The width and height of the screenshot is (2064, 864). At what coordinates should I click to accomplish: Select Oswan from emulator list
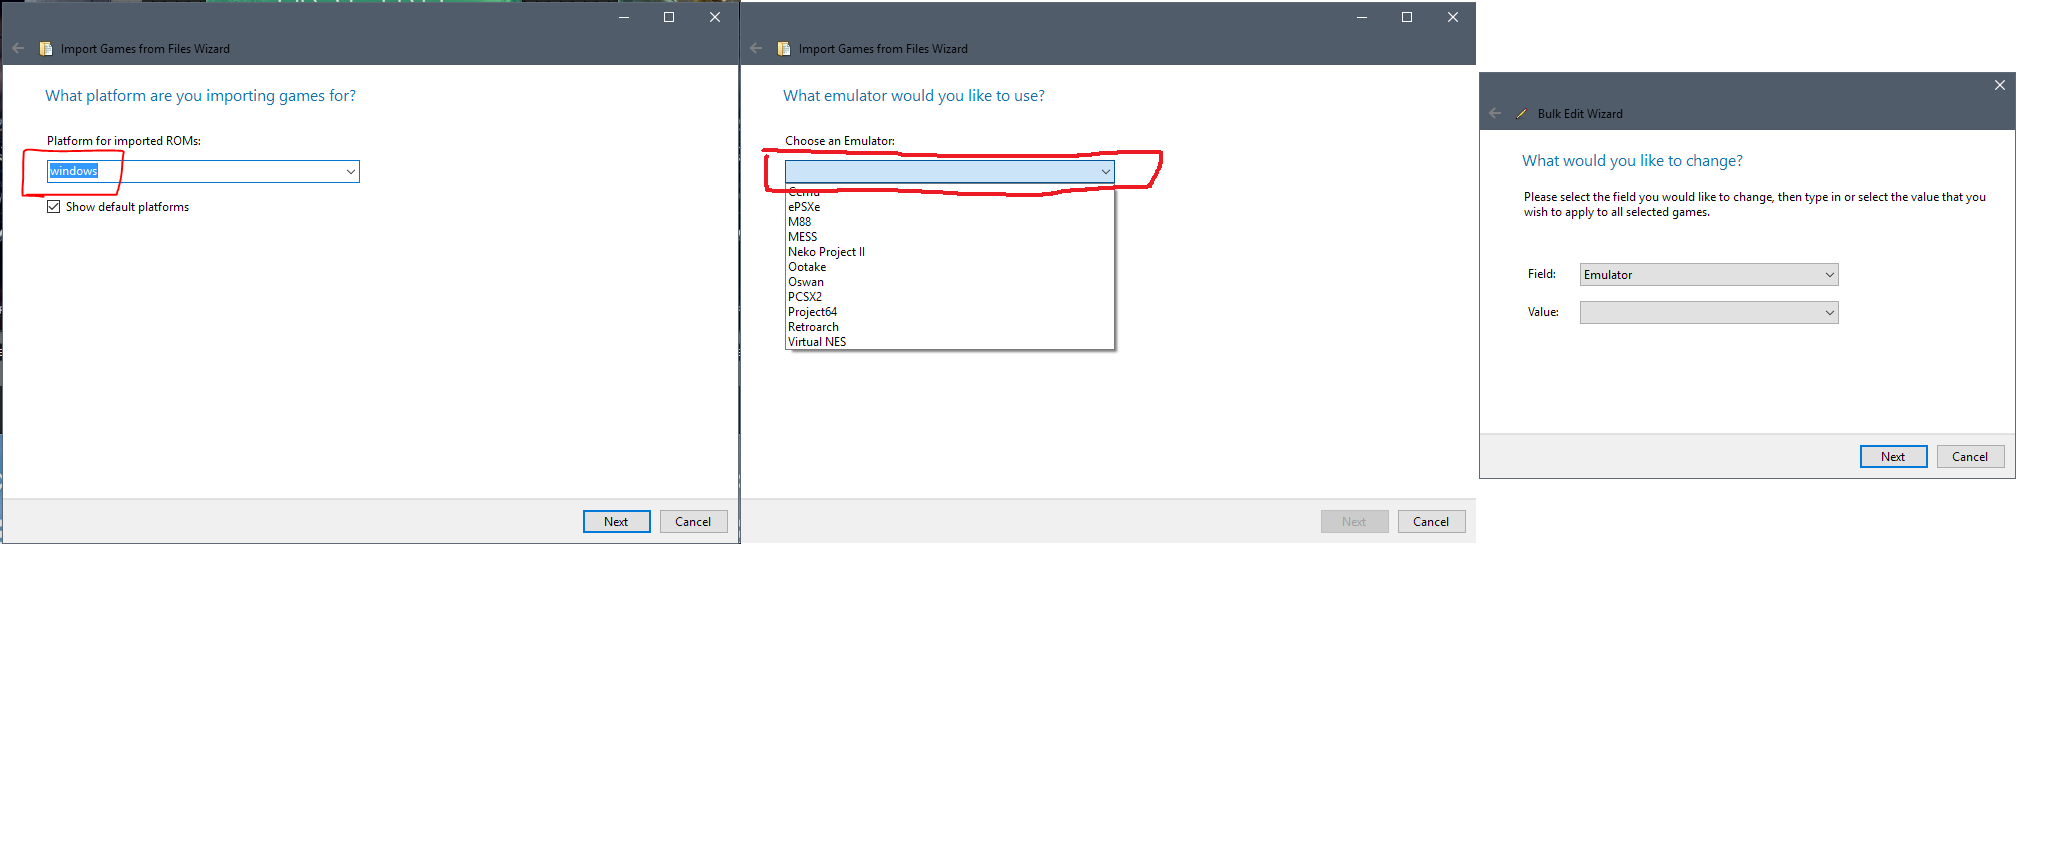point(949,282)
